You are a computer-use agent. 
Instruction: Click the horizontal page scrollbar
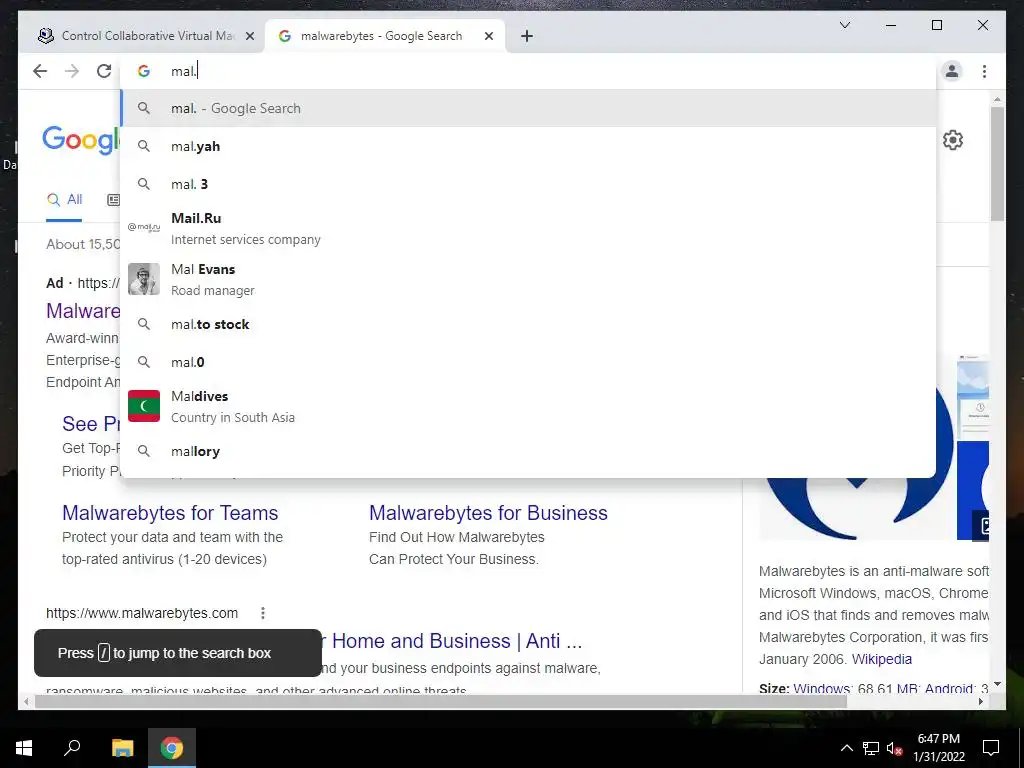coord(441,701)
